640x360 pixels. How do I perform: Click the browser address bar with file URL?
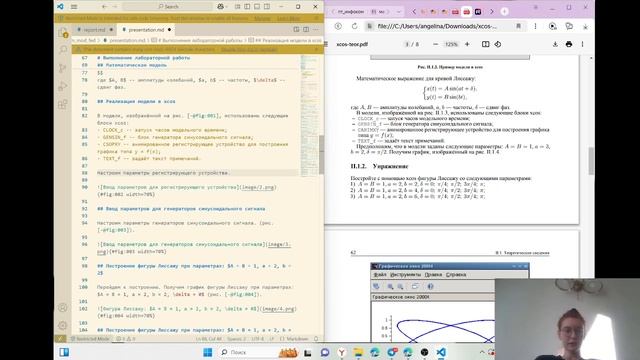click(x=438, y=26)
